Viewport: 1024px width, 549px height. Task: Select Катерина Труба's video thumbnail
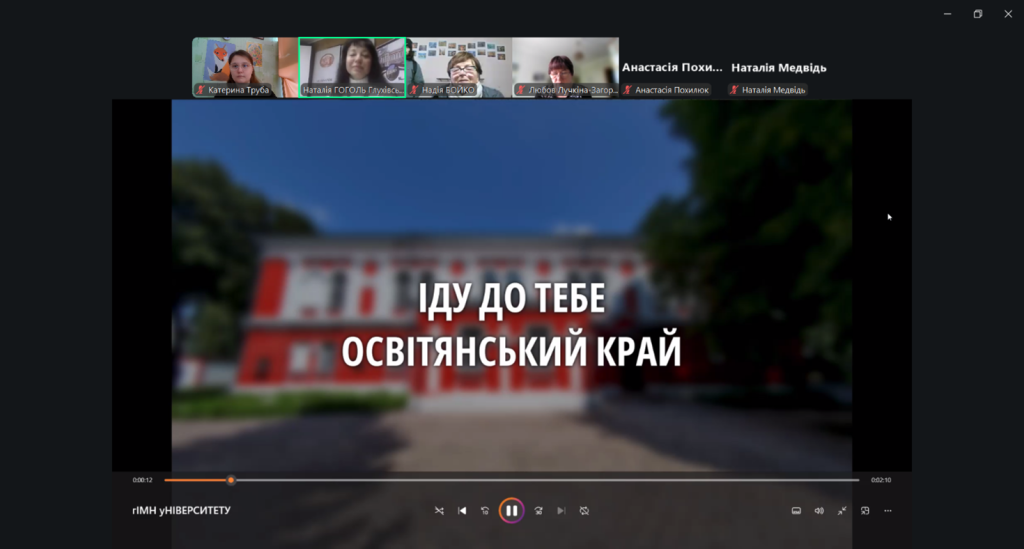pyautogui.click(x=234, y=67)
